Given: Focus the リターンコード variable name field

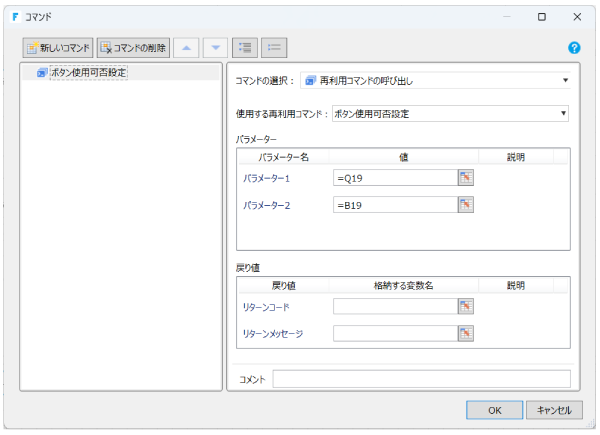Looking at the screenshot, I should pyautogui.click(x=395, y=307).
